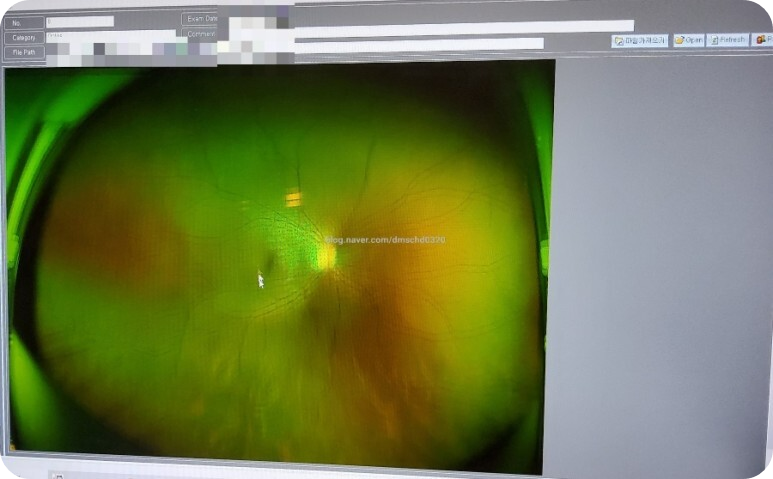Click the page icon on the Refresh button
Image resolution: width=773 pixels, height=479 pixels.
[x=714, y=40]
